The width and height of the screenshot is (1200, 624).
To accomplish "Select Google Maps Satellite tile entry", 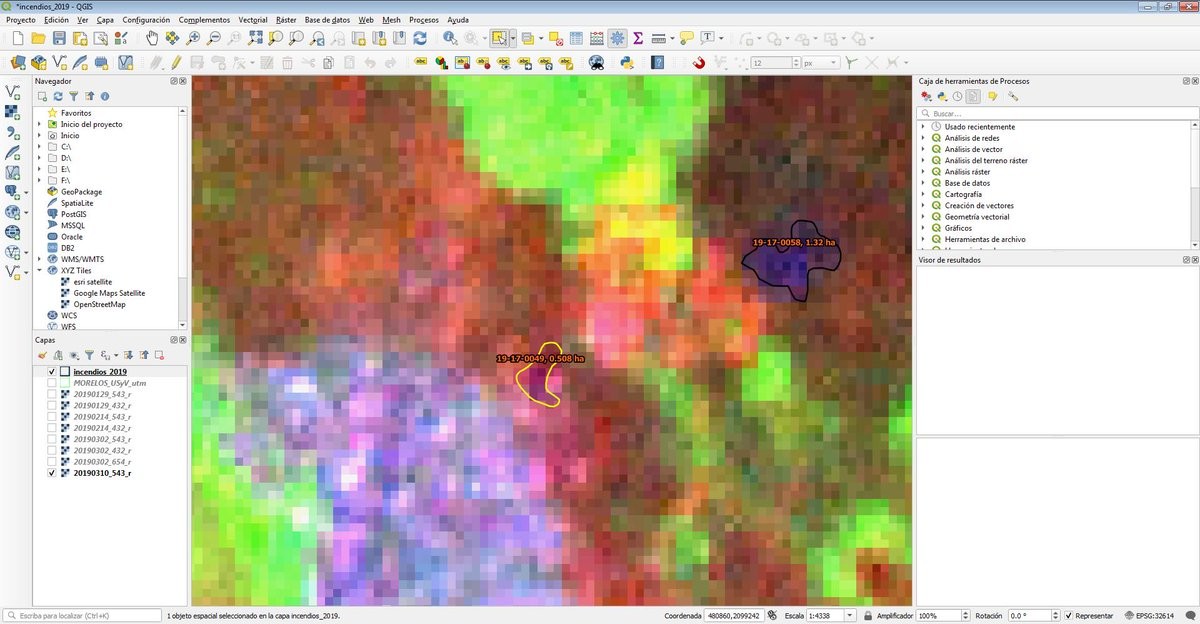I will pyautogui.click(x=110, y=293).
